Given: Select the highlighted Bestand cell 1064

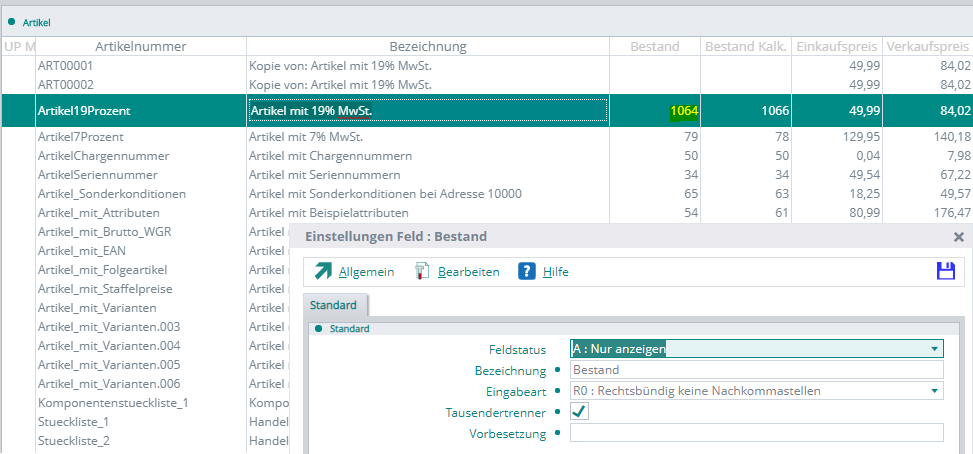Looking at the screenshot, I should (684, 111).
